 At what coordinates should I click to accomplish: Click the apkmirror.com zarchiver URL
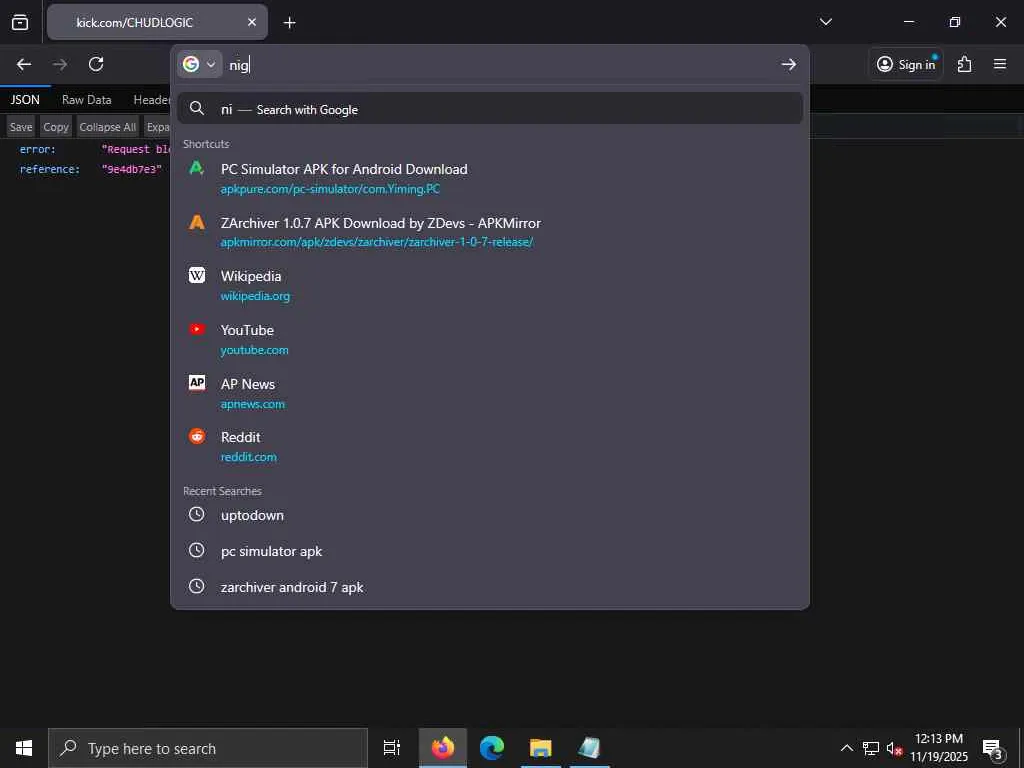pos(377,242)
